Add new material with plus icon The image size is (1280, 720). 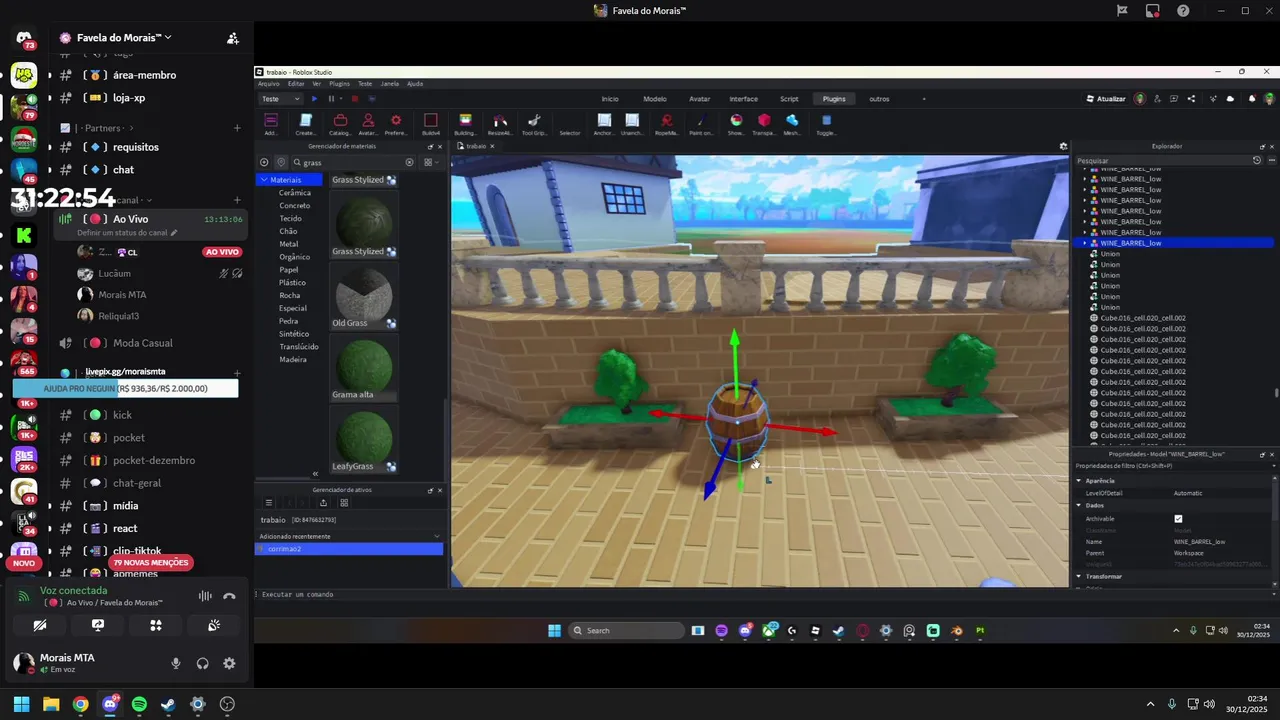tap(264, 162)
